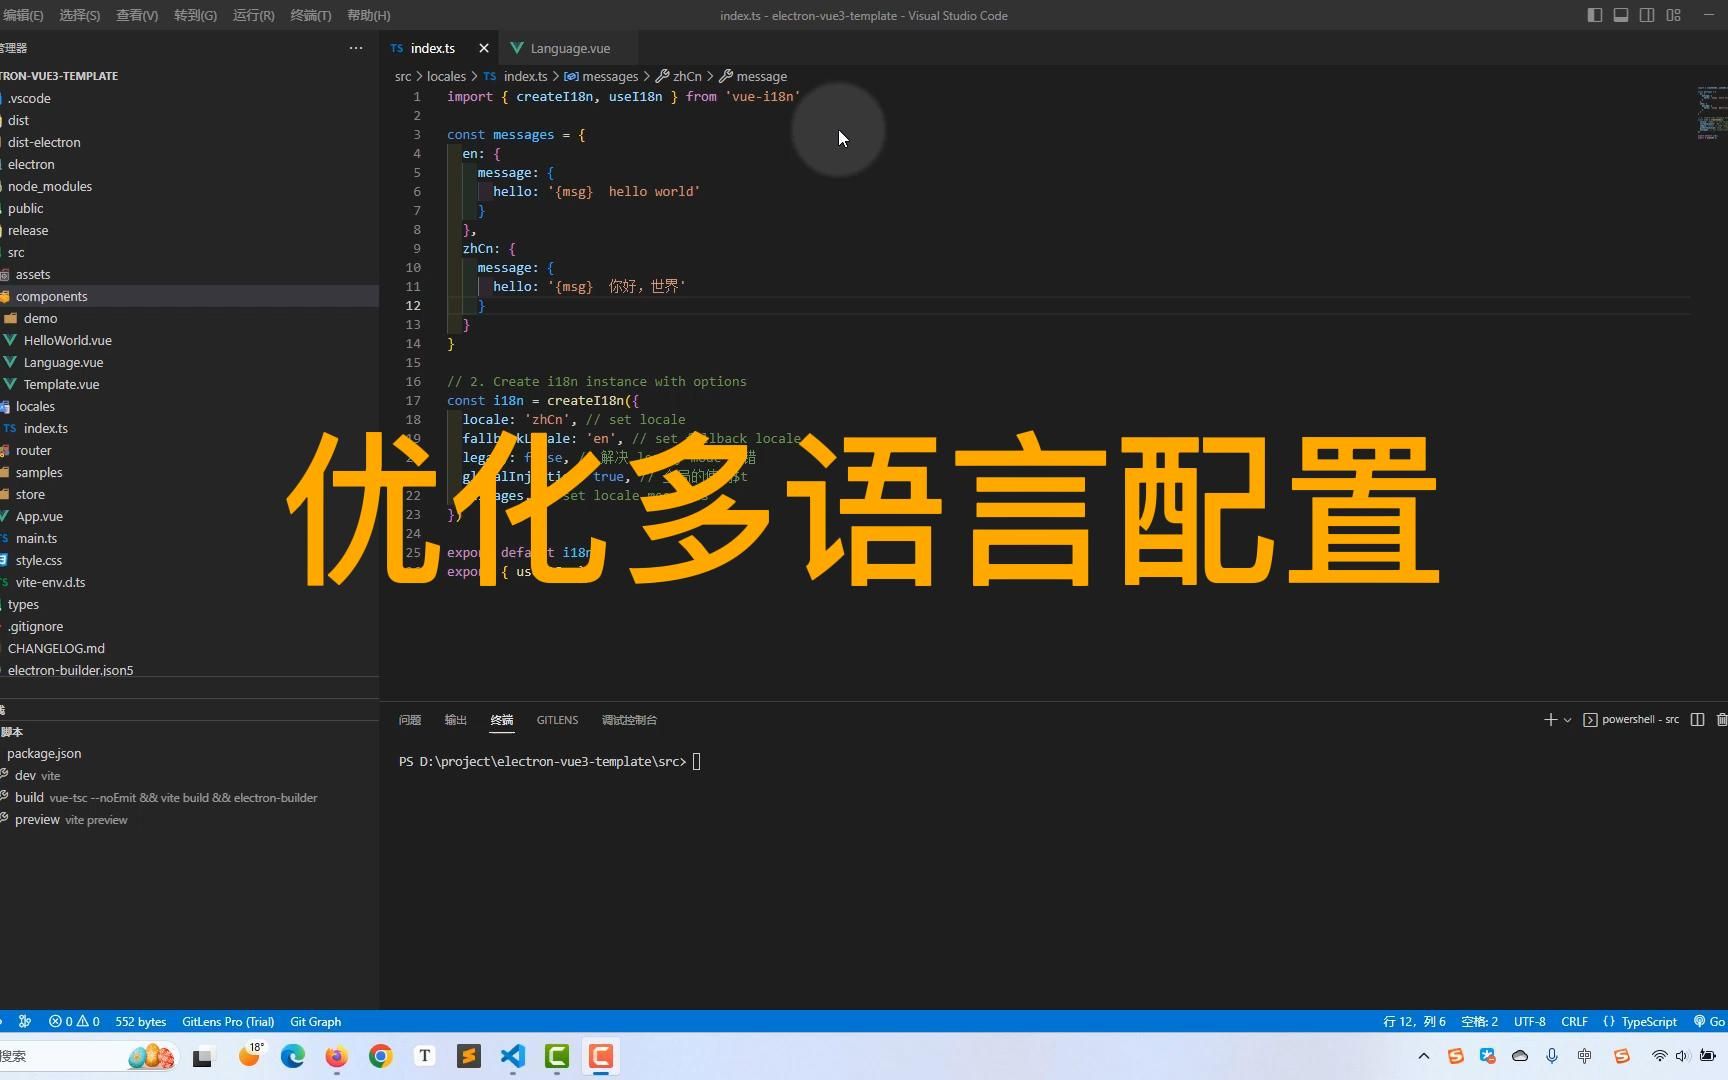Open Google Chrome from the taskbar
1728x1080 pixels.
(380, 1056)
